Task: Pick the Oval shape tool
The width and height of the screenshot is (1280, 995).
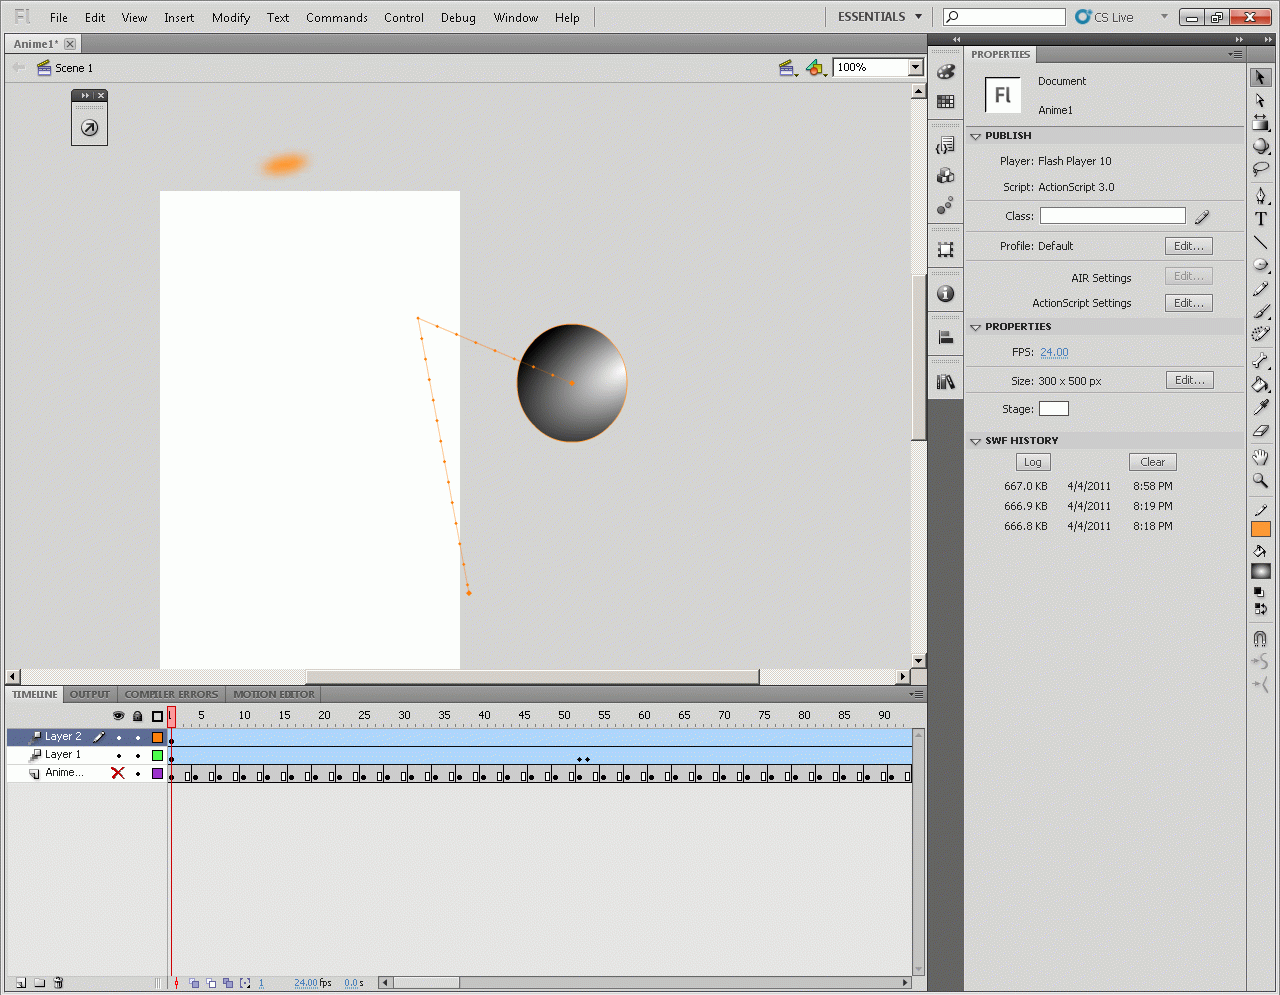Action: [x=1260, y=265]
